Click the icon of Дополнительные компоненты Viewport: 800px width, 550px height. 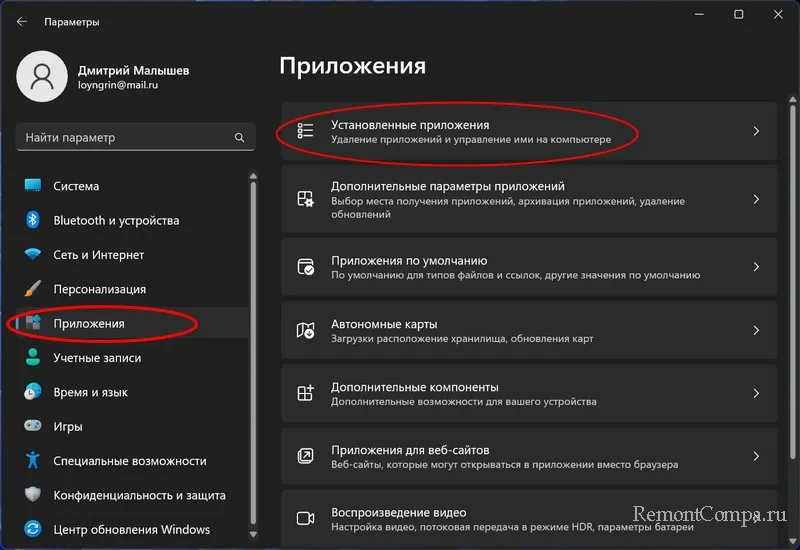coord(305,393)
